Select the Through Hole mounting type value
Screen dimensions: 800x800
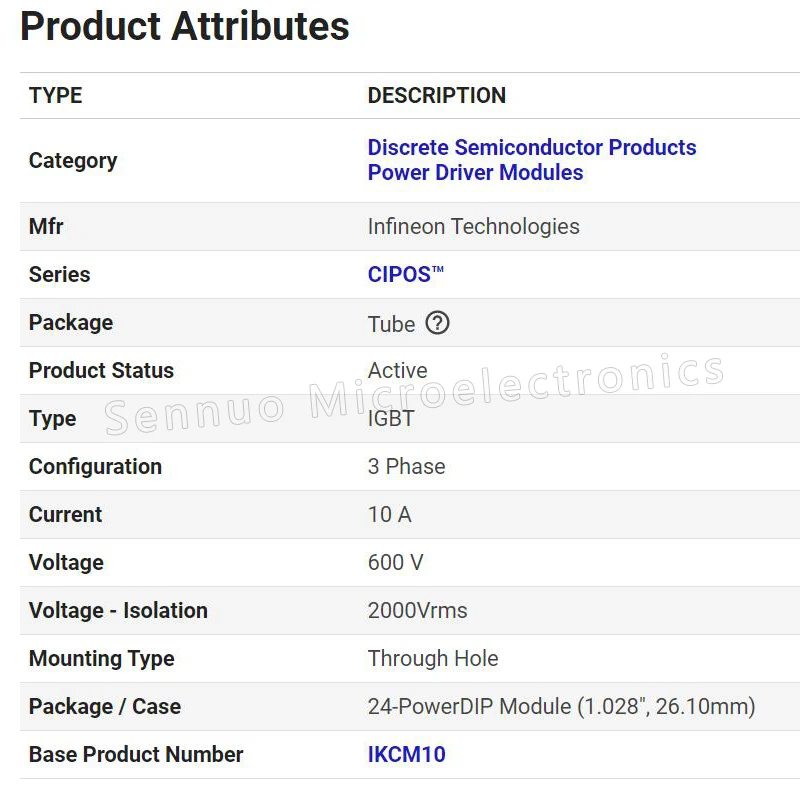tap(433, 658)
